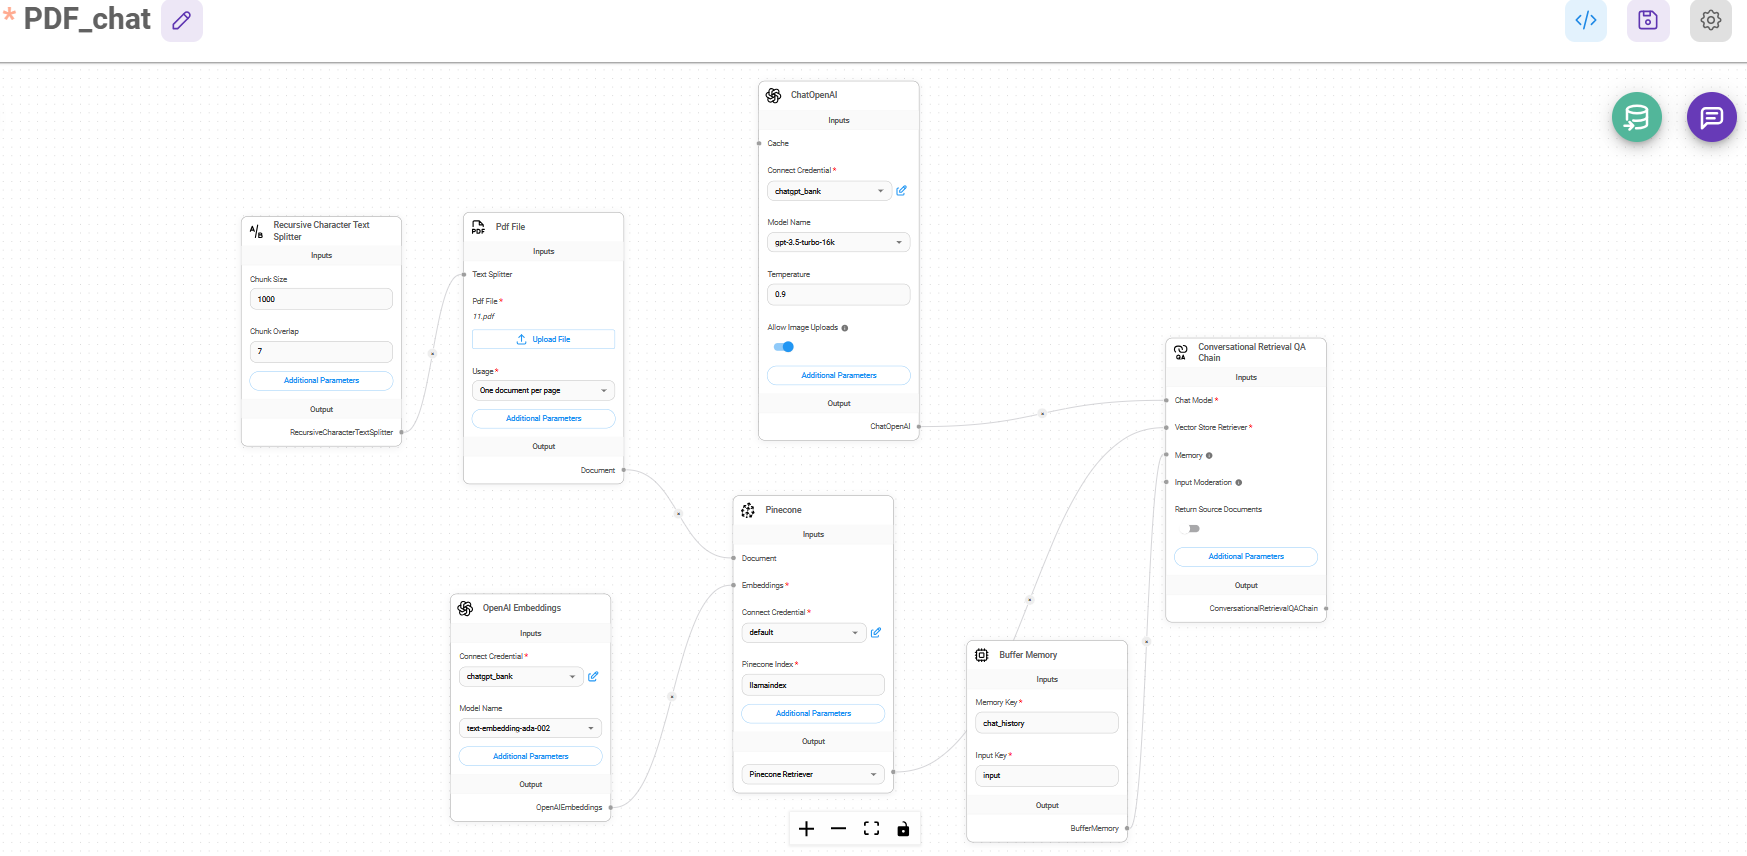Viewport: 1747px width, 856px height.
Task: Click the zoom out minus control
Action: click(839, 829)
